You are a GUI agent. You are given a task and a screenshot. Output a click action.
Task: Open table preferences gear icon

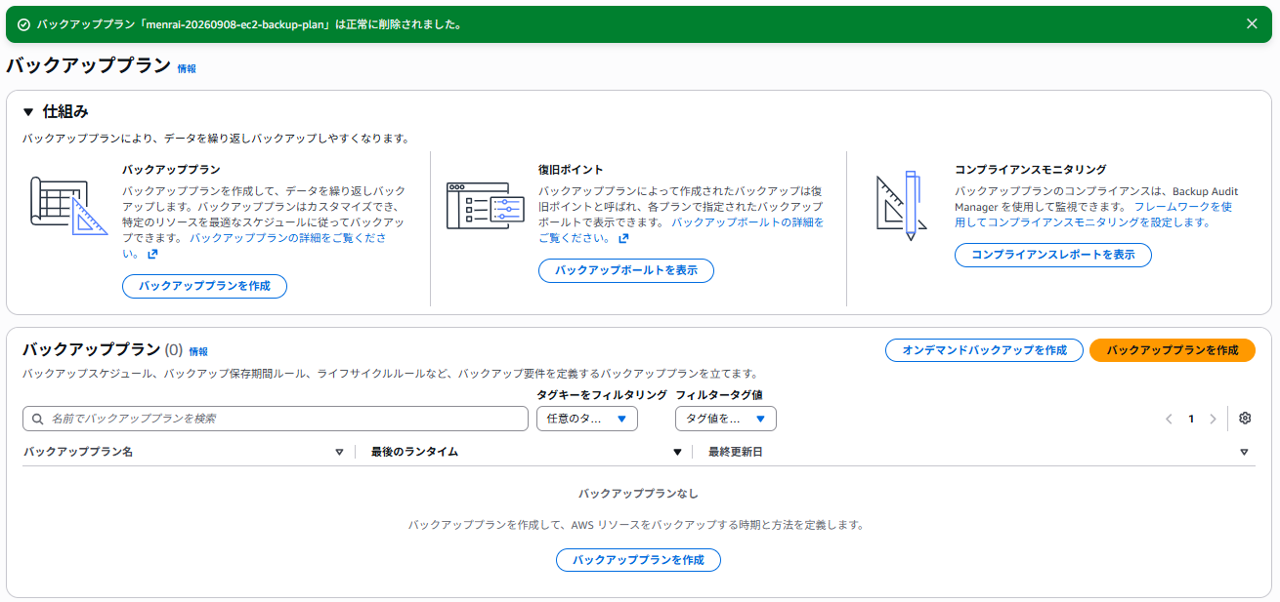(x=1245, y=419)
